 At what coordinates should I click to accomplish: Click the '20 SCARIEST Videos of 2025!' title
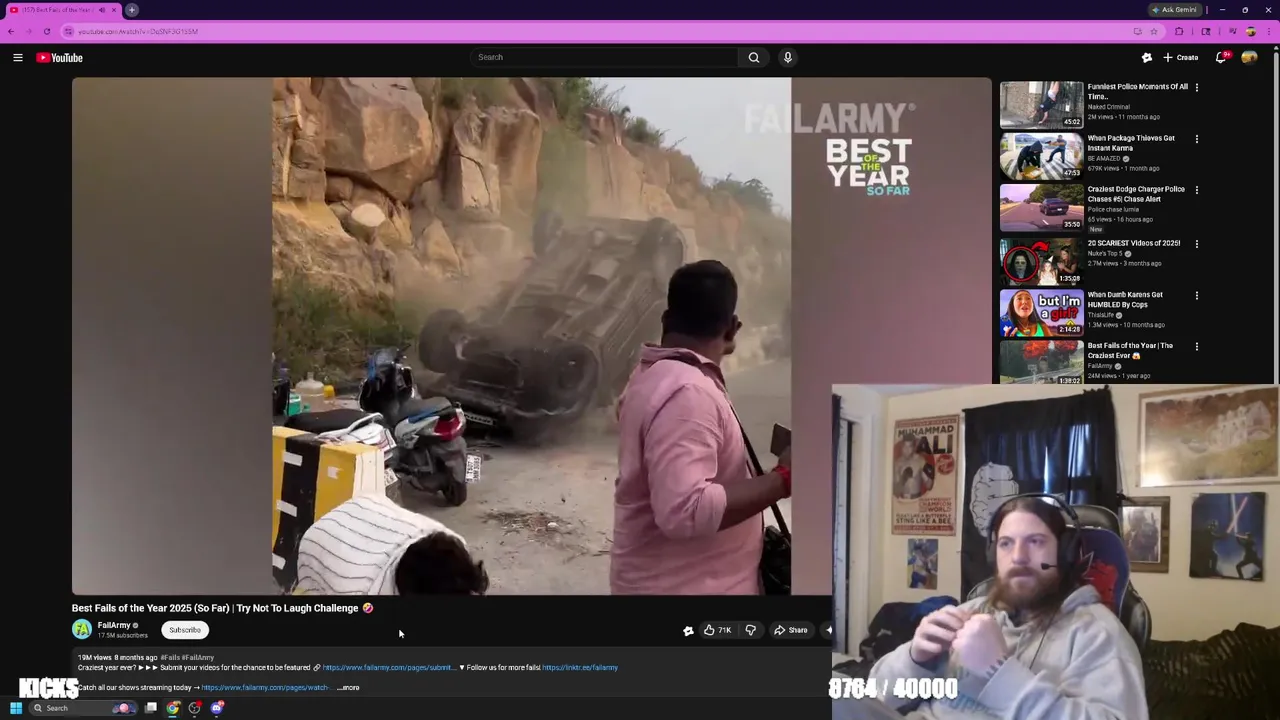1134,243
